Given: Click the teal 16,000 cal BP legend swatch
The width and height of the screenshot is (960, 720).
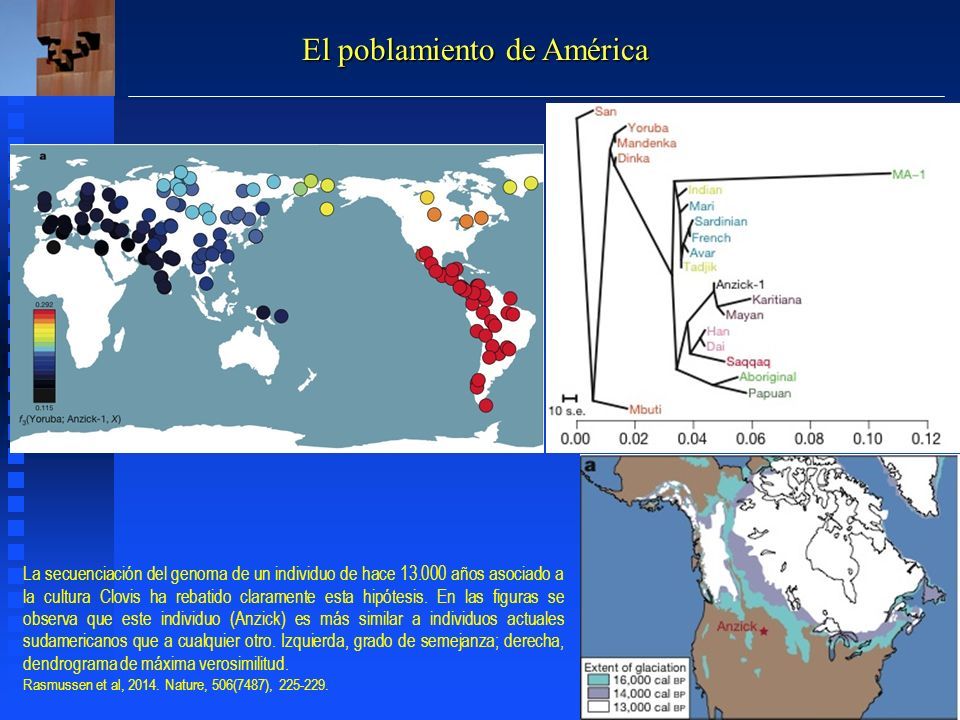Looking at the screenshot, I should tap(598, 680).
